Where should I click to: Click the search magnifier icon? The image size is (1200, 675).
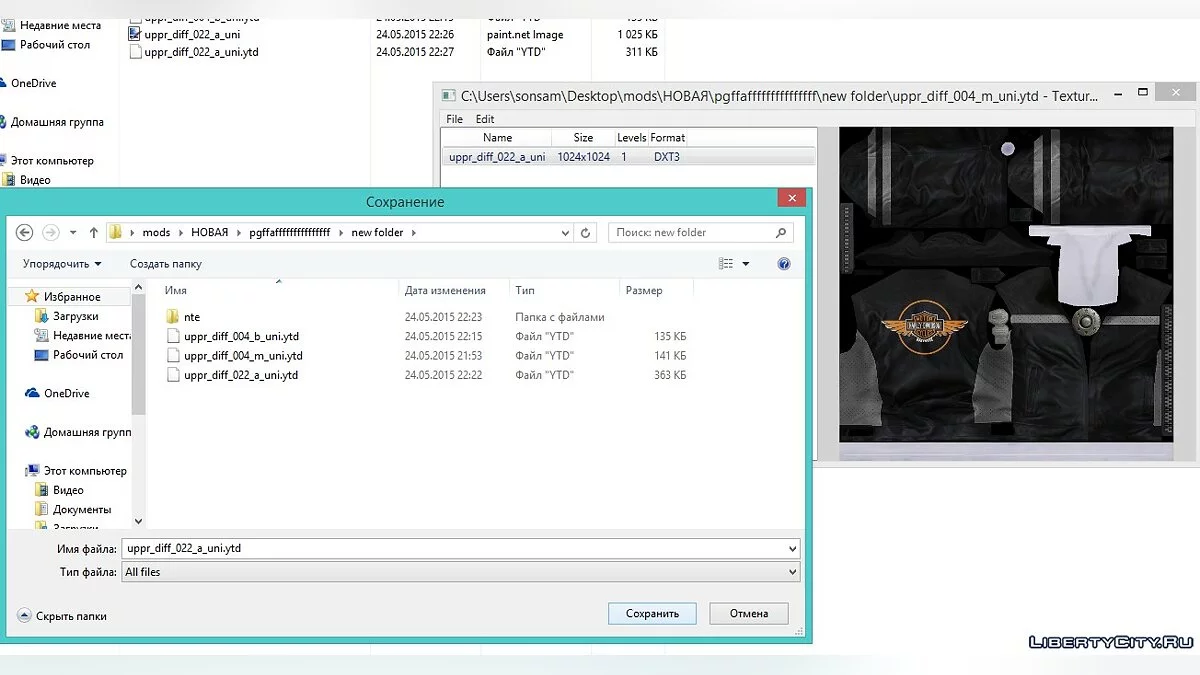781,232
